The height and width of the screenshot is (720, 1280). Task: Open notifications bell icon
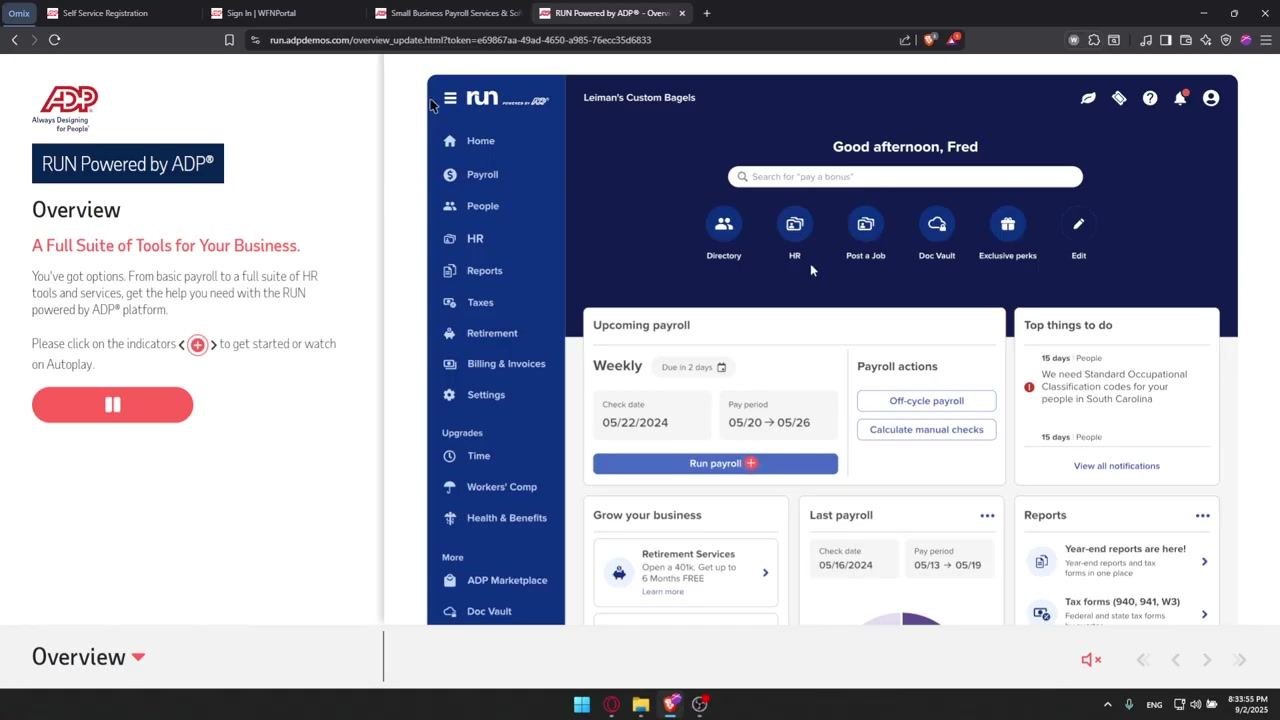(1180, 98)
